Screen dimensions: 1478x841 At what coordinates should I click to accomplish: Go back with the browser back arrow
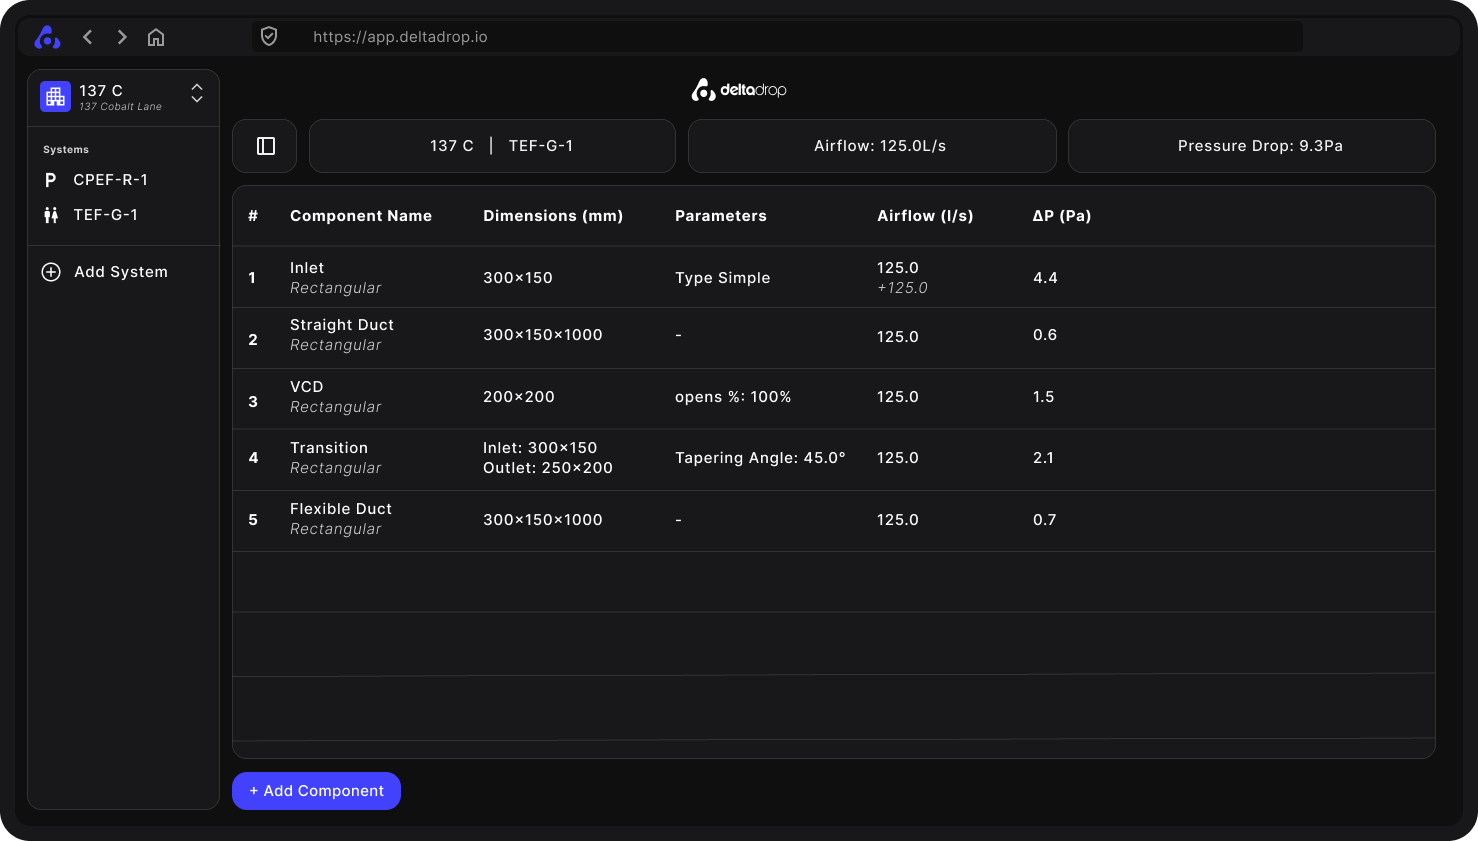pyautogui.click(x=88, y=37)
